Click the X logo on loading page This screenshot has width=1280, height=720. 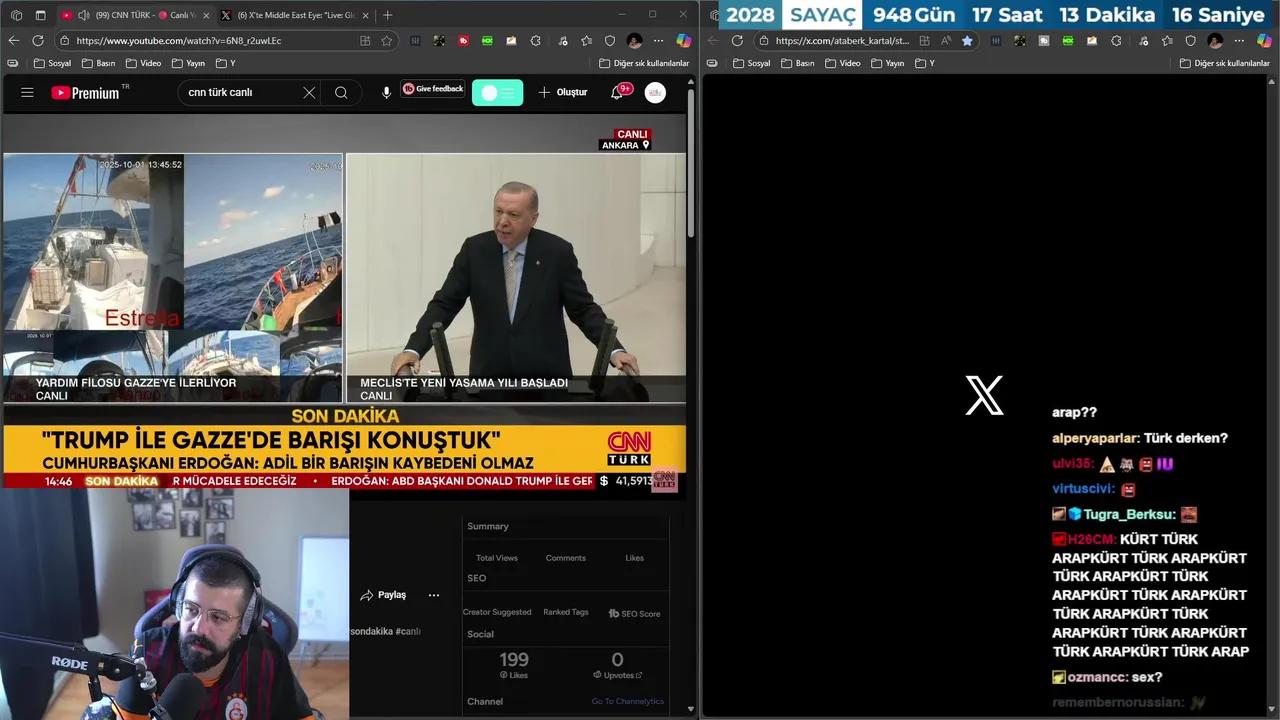click(984, 396)
